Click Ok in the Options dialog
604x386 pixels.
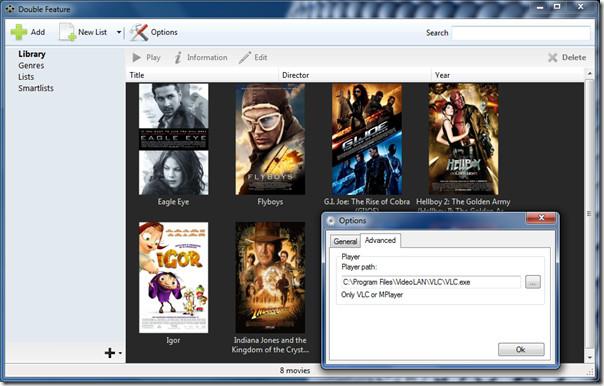point(521,349)
